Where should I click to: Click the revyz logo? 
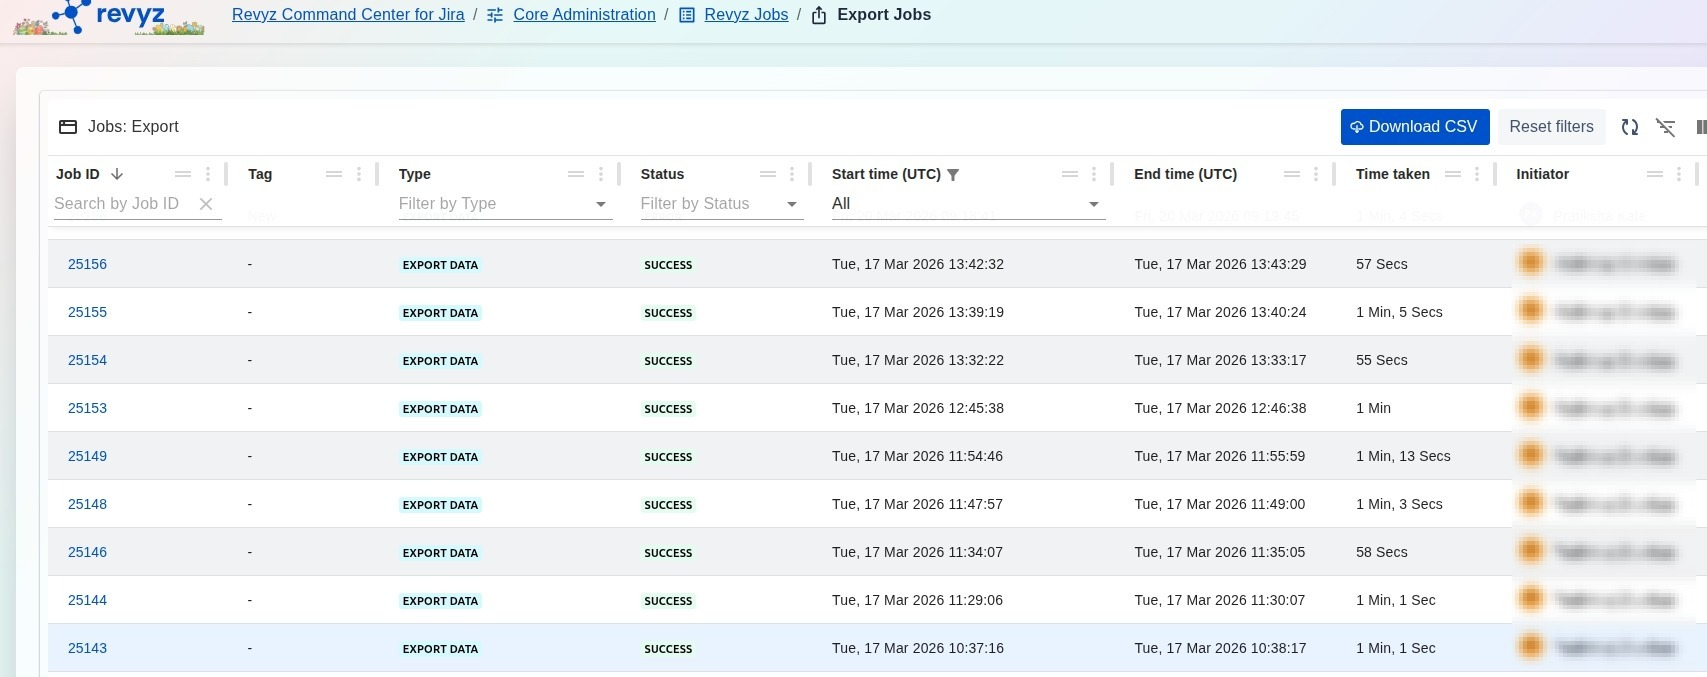[110, 17]
